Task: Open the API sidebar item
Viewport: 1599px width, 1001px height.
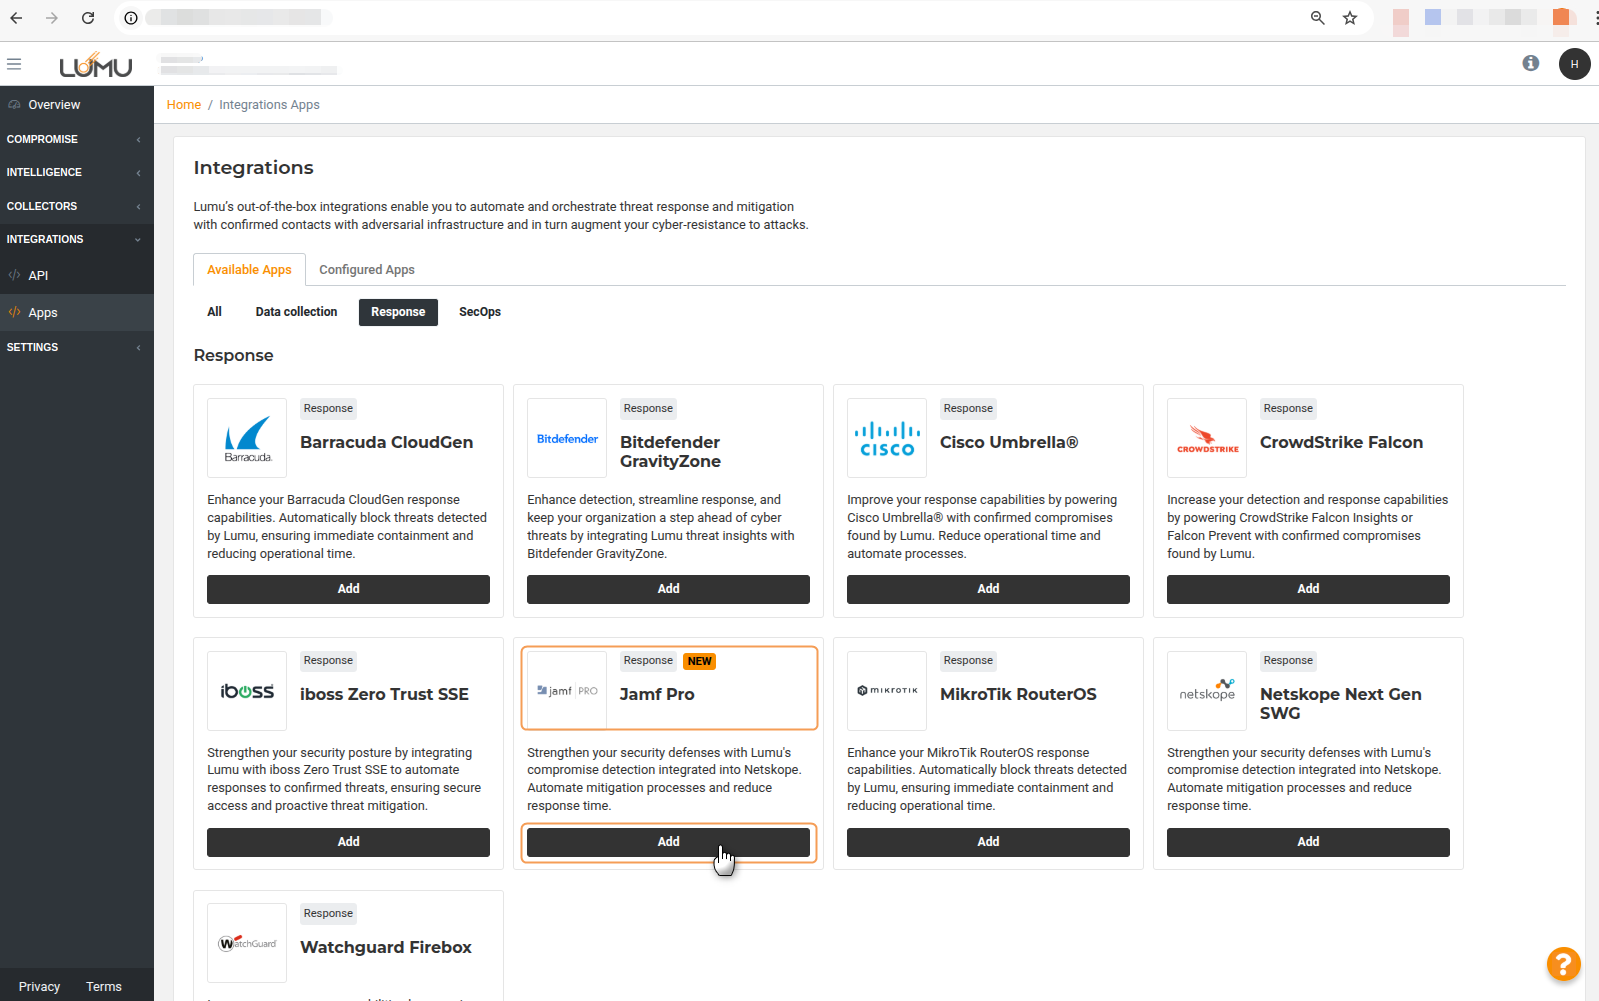Action: tap(38, 275)
